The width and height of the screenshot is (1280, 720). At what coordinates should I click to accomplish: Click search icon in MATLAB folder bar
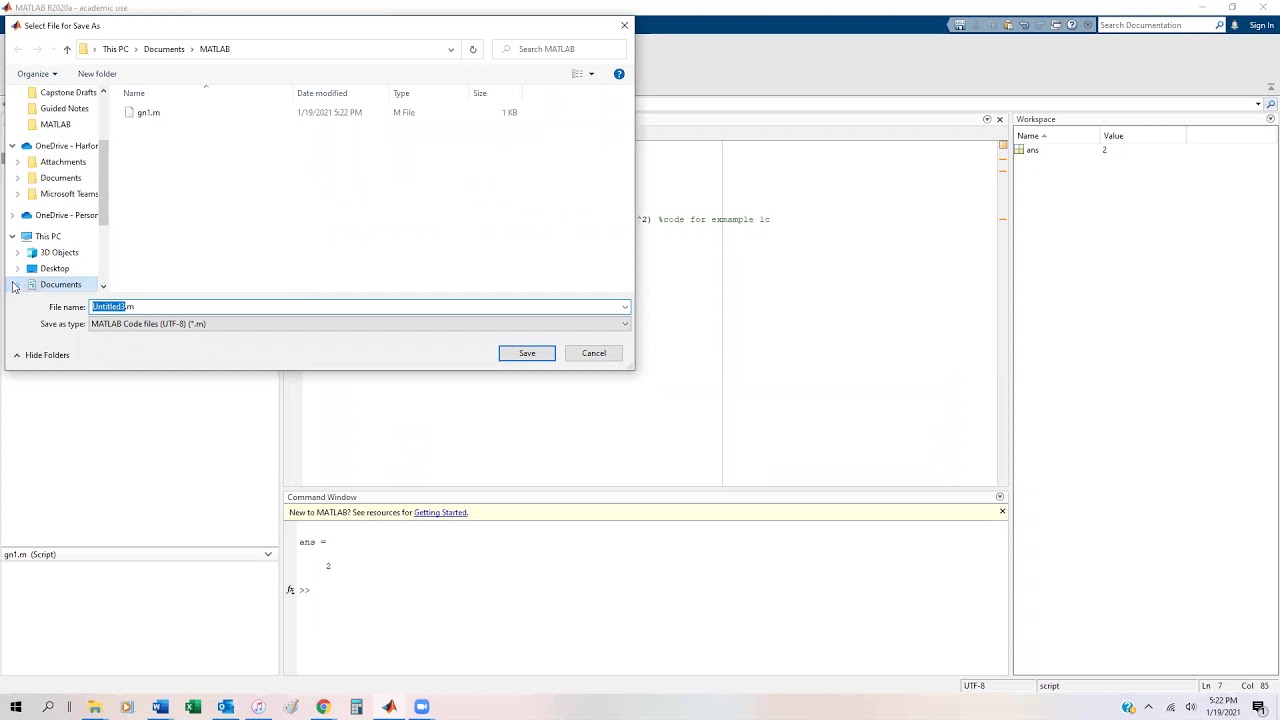click(1271, 103)
